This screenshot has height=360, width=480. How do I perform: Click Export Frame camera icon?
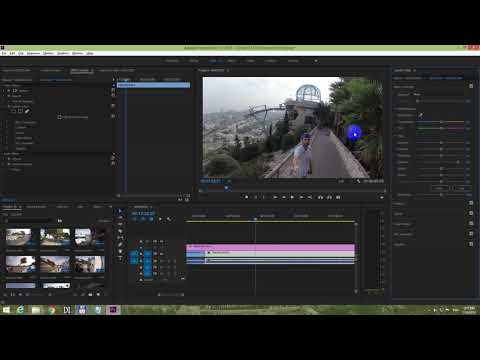338,197
